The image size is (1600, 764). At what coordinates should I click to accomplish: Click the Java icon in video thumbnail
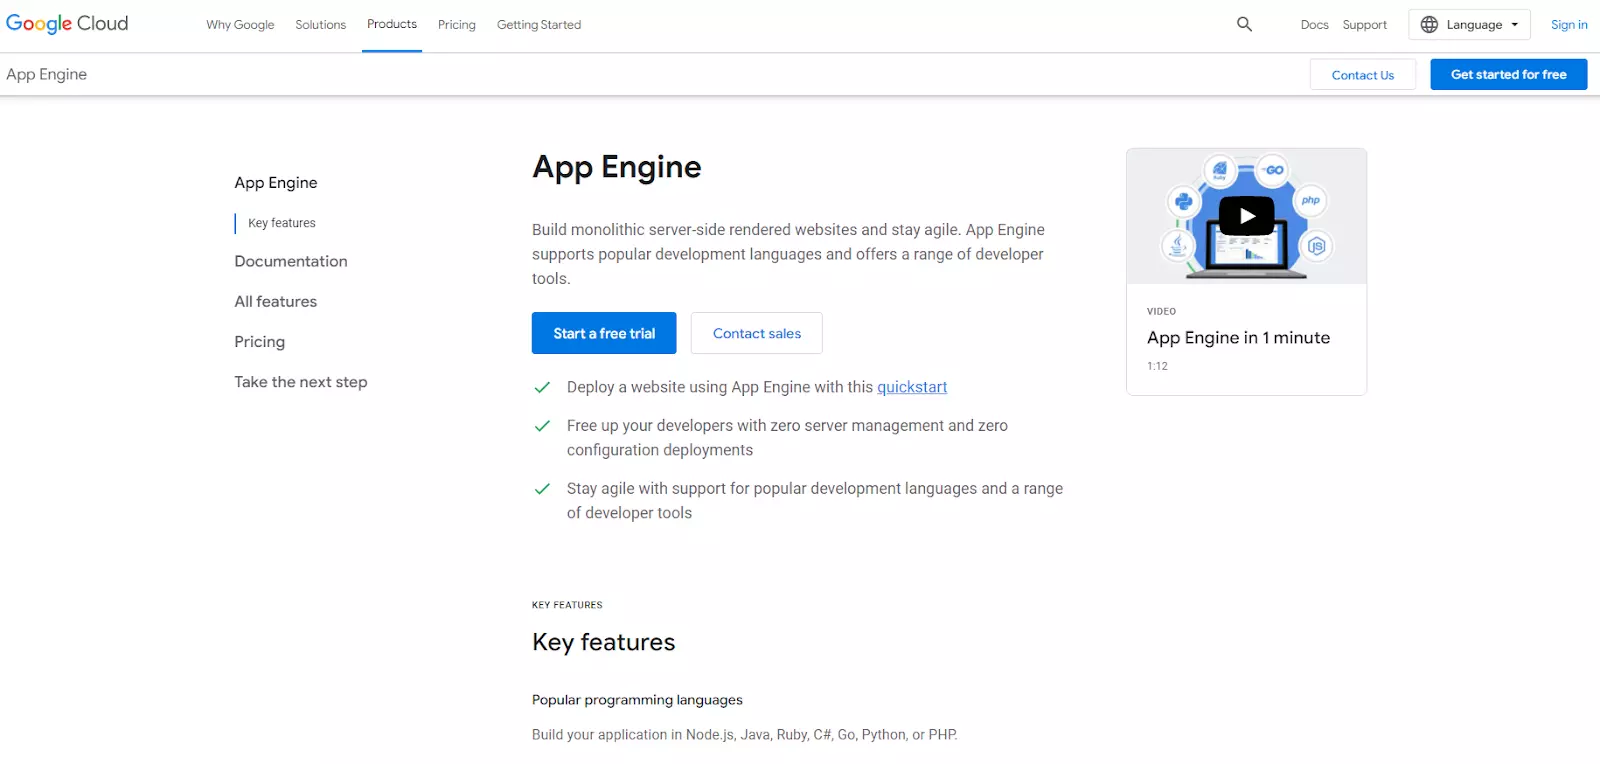(1177, 244)
